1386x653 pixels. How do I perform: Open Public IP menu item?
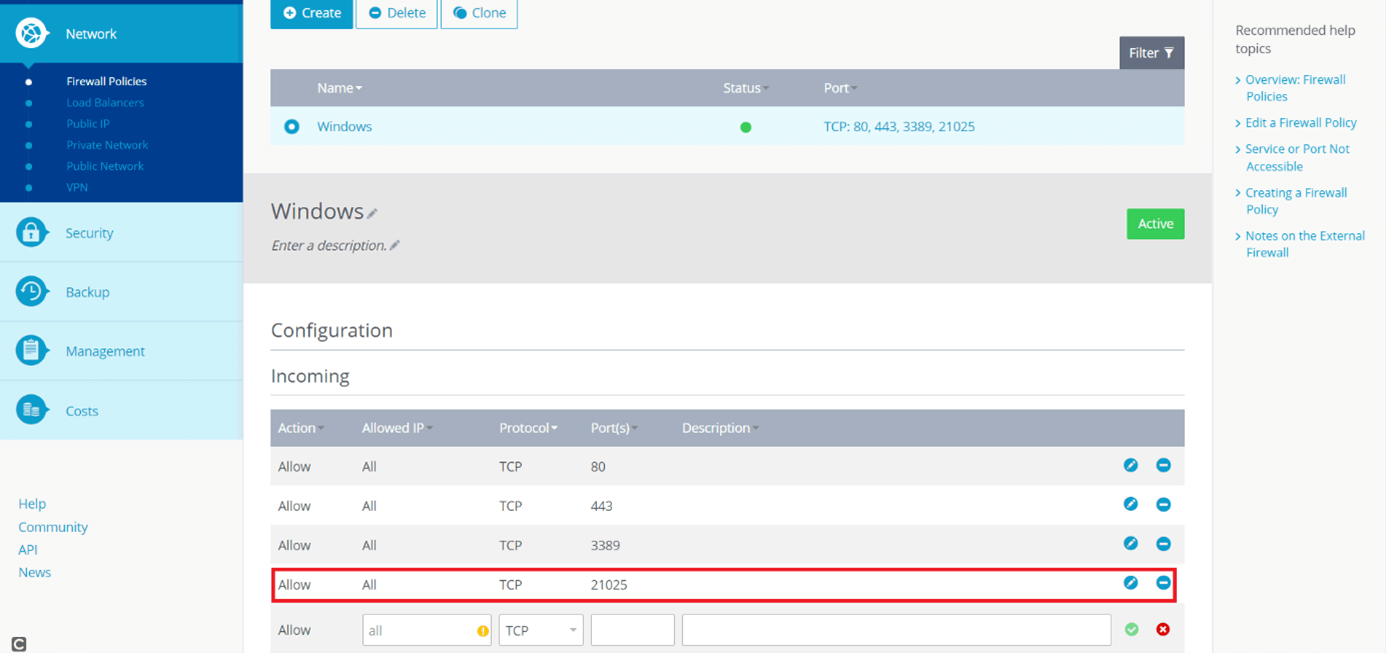click(88, 123)
